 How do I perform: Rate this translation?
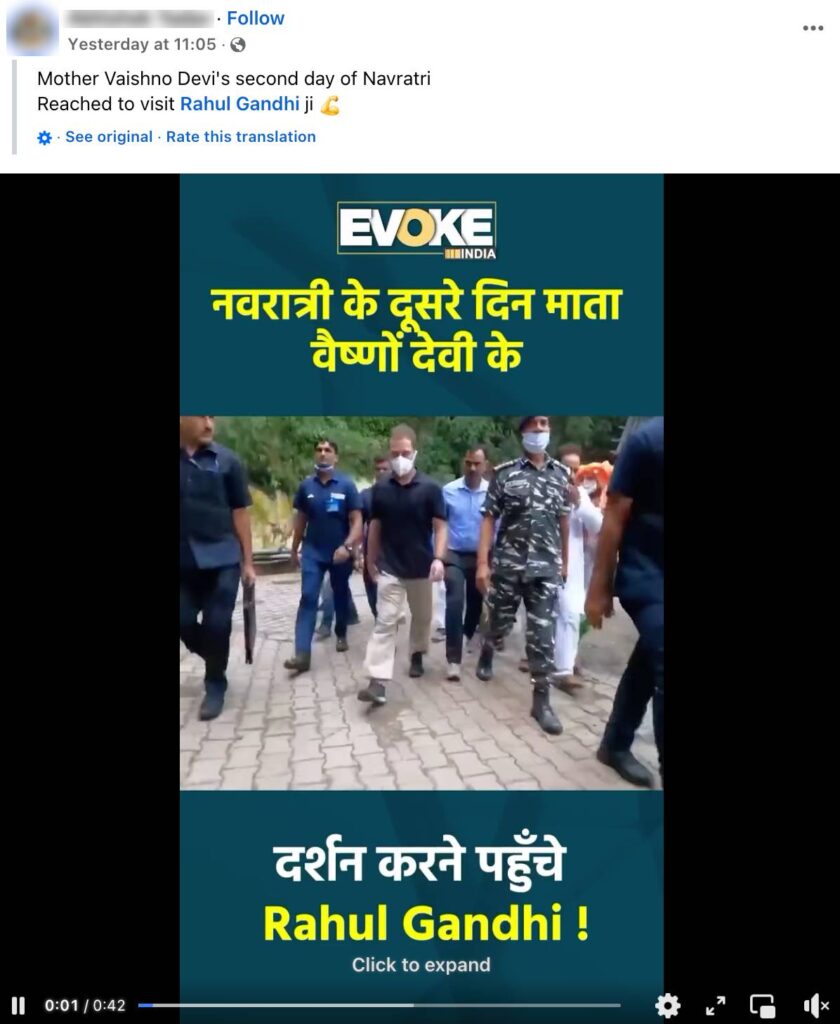[x=241, y=136]
